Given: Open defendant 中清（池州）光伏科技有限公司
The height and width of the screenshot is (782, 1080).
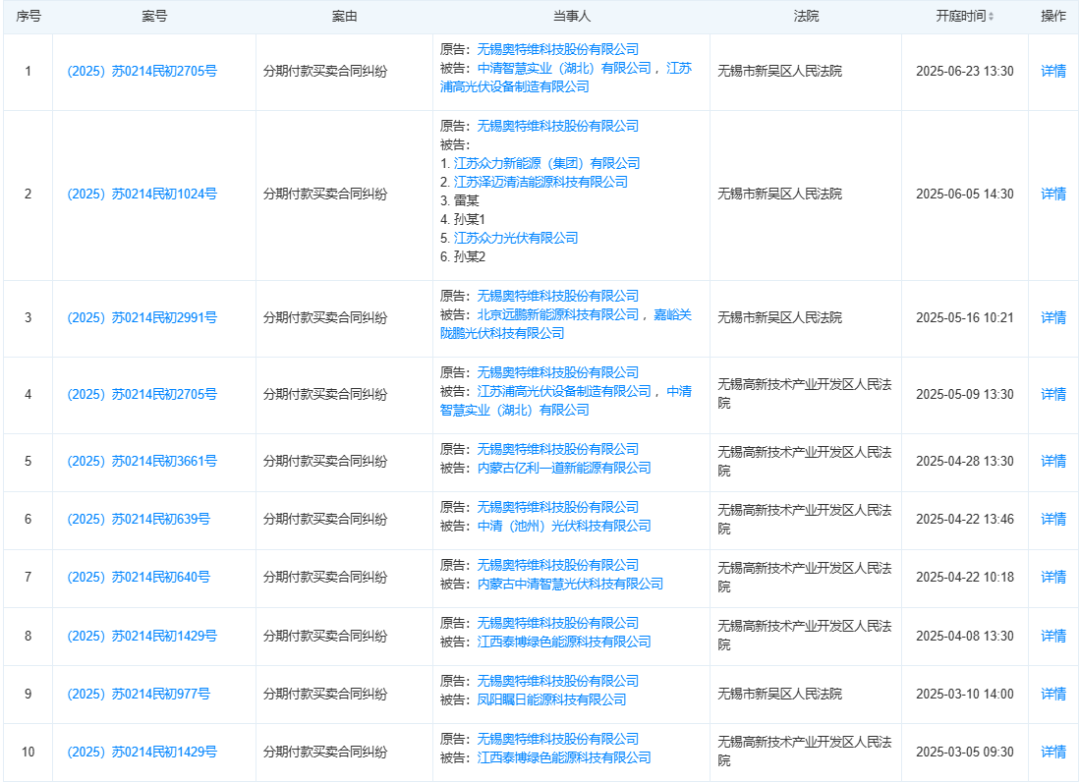Looking at the screenshot, I should tap(564, 526).
